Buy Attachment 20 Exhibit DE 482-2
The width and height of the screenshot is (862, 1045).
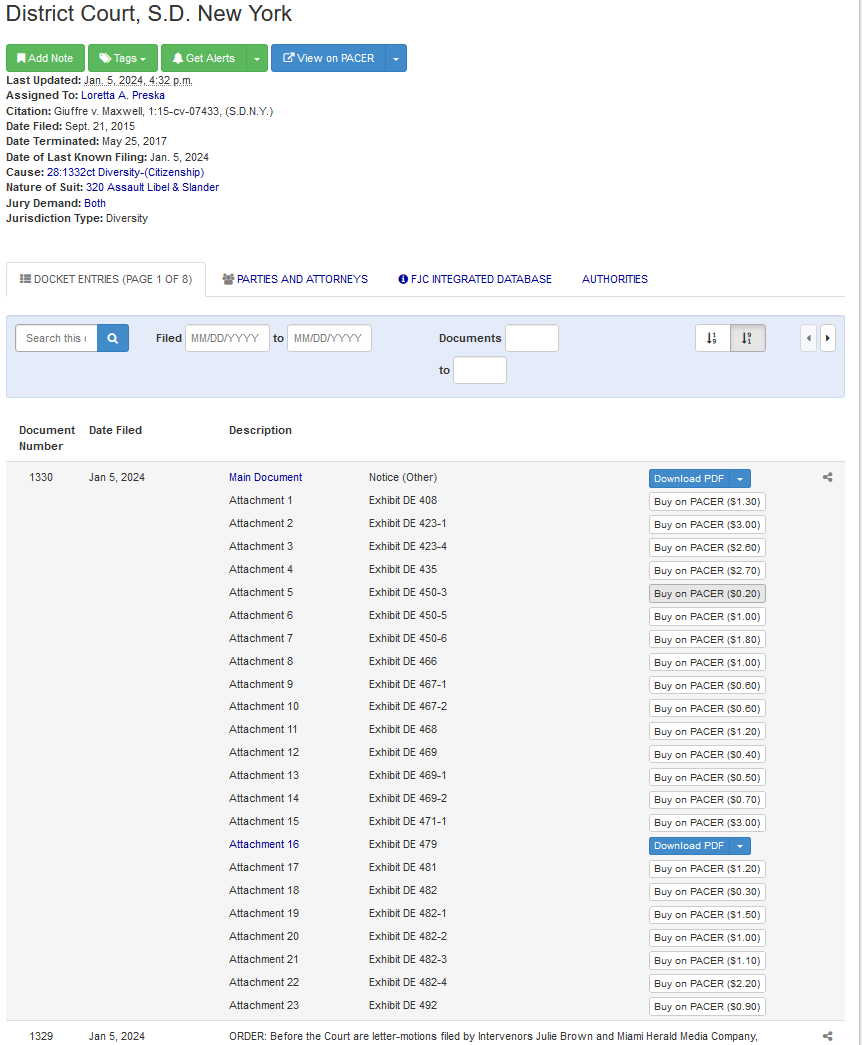pyautogui.click(x=707, y=938)
